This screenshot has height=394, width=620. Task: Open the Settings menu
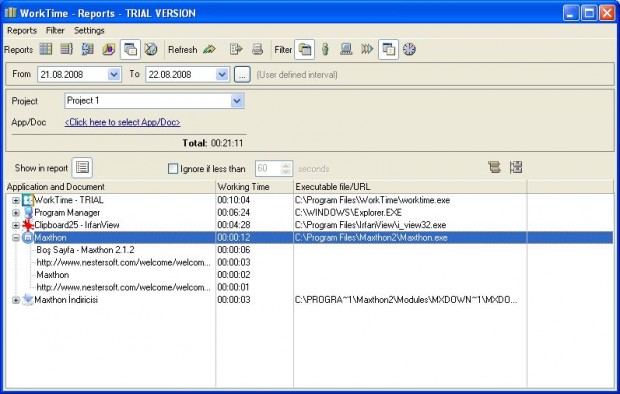click(x=89, y=30)
